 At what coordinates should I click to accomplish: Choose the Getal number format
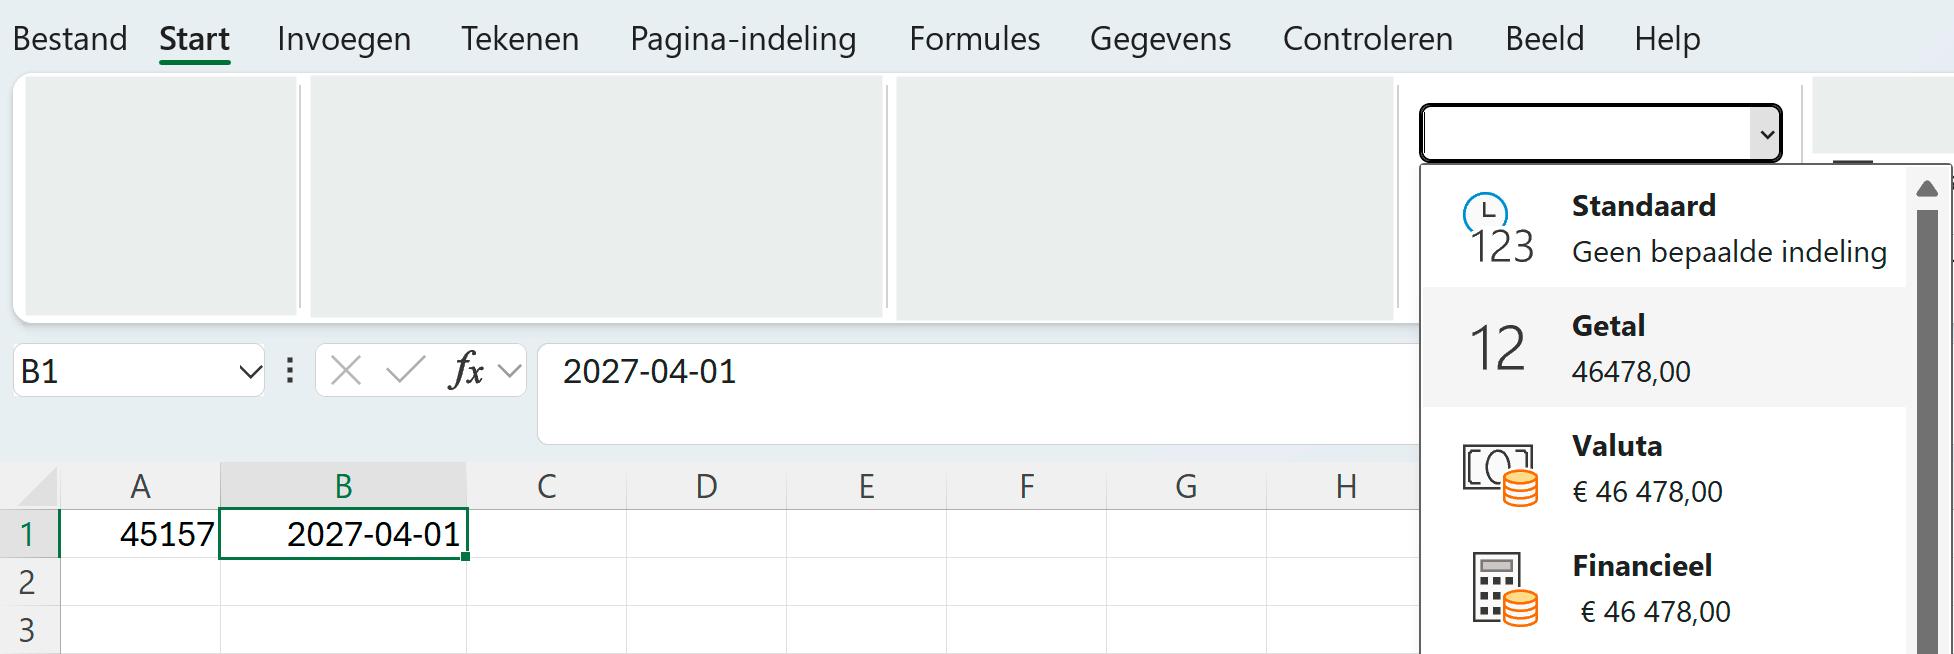pos(1664,347)
